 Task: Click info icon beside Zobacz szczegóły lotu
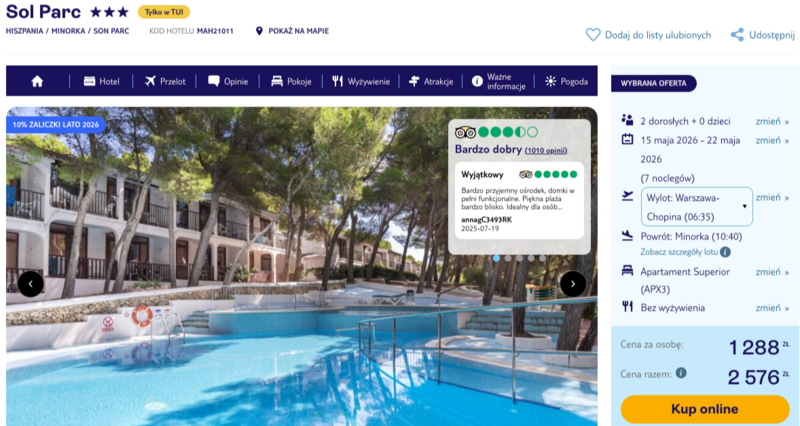click(x=725, y=252)
